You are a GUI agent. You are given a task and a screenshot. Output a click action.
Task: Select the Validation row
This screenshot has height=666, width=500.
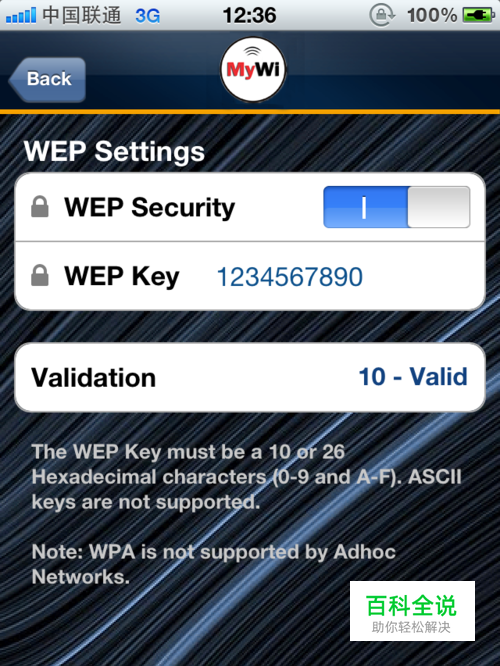point(250,377)
